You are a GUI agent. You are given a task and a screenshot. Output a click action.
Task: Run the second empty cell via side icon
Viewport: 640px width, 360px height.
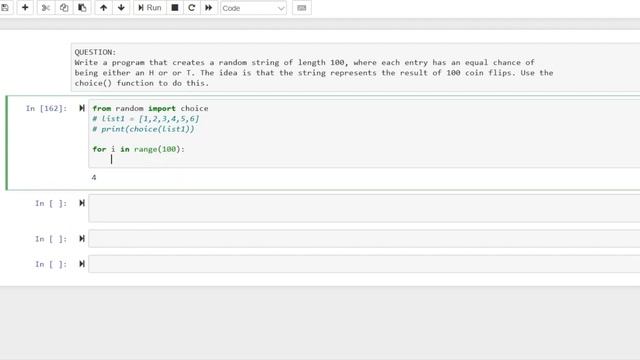pyautogui.click(x=82, y=238)
